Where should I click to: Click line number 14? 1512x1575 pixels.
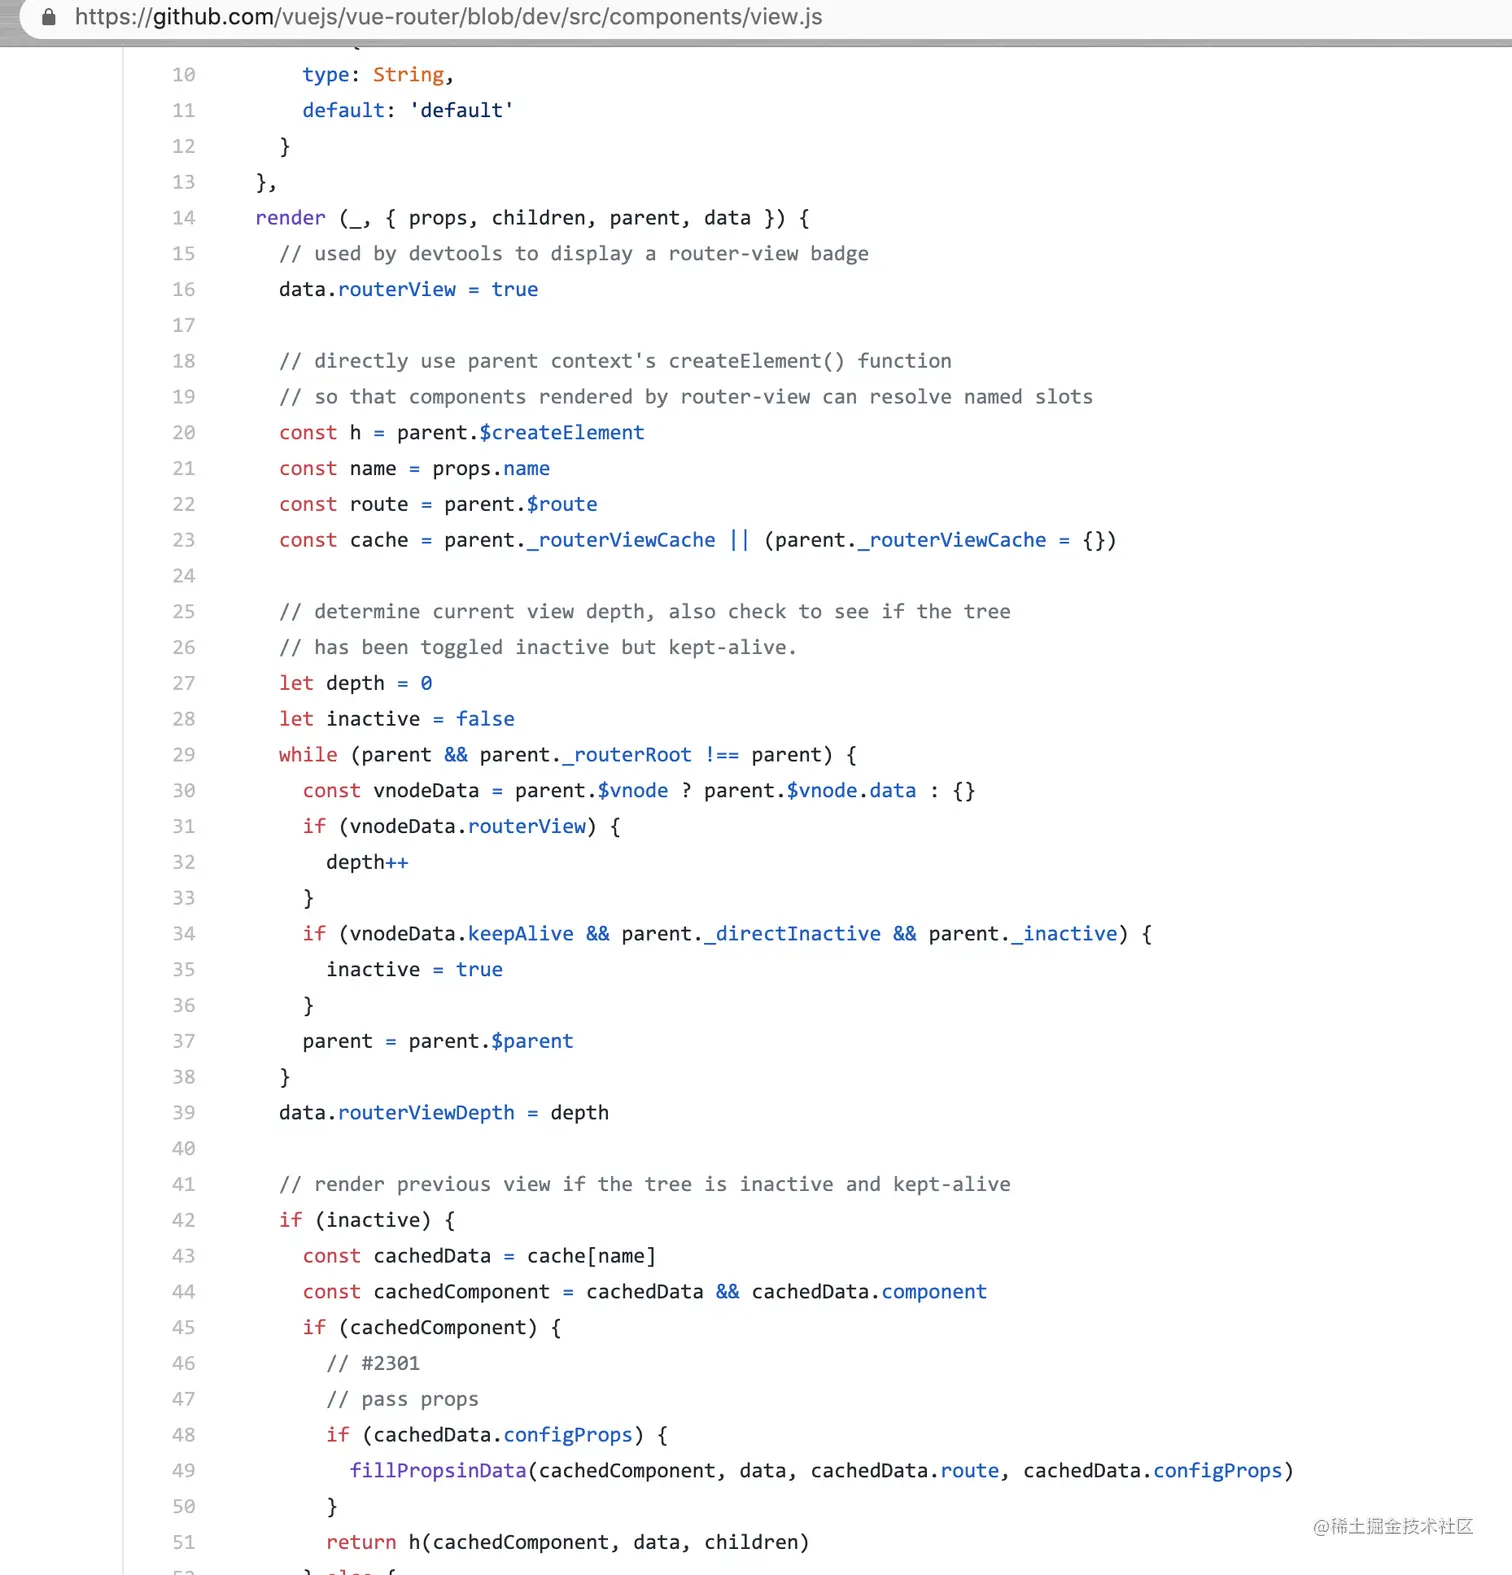(x=183, y=218)
